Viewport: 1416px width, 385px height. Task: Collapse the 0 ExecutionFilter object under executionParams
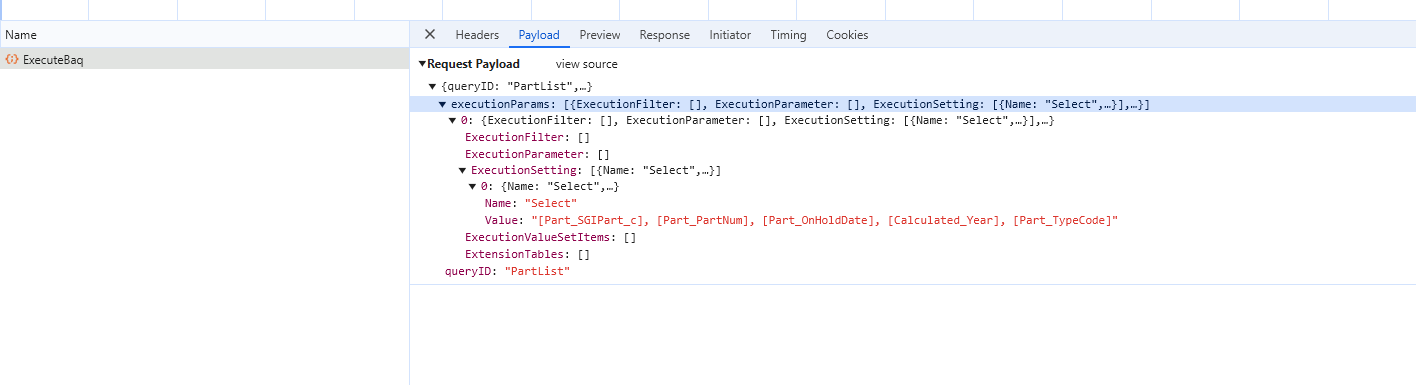[x=453, y=120]
